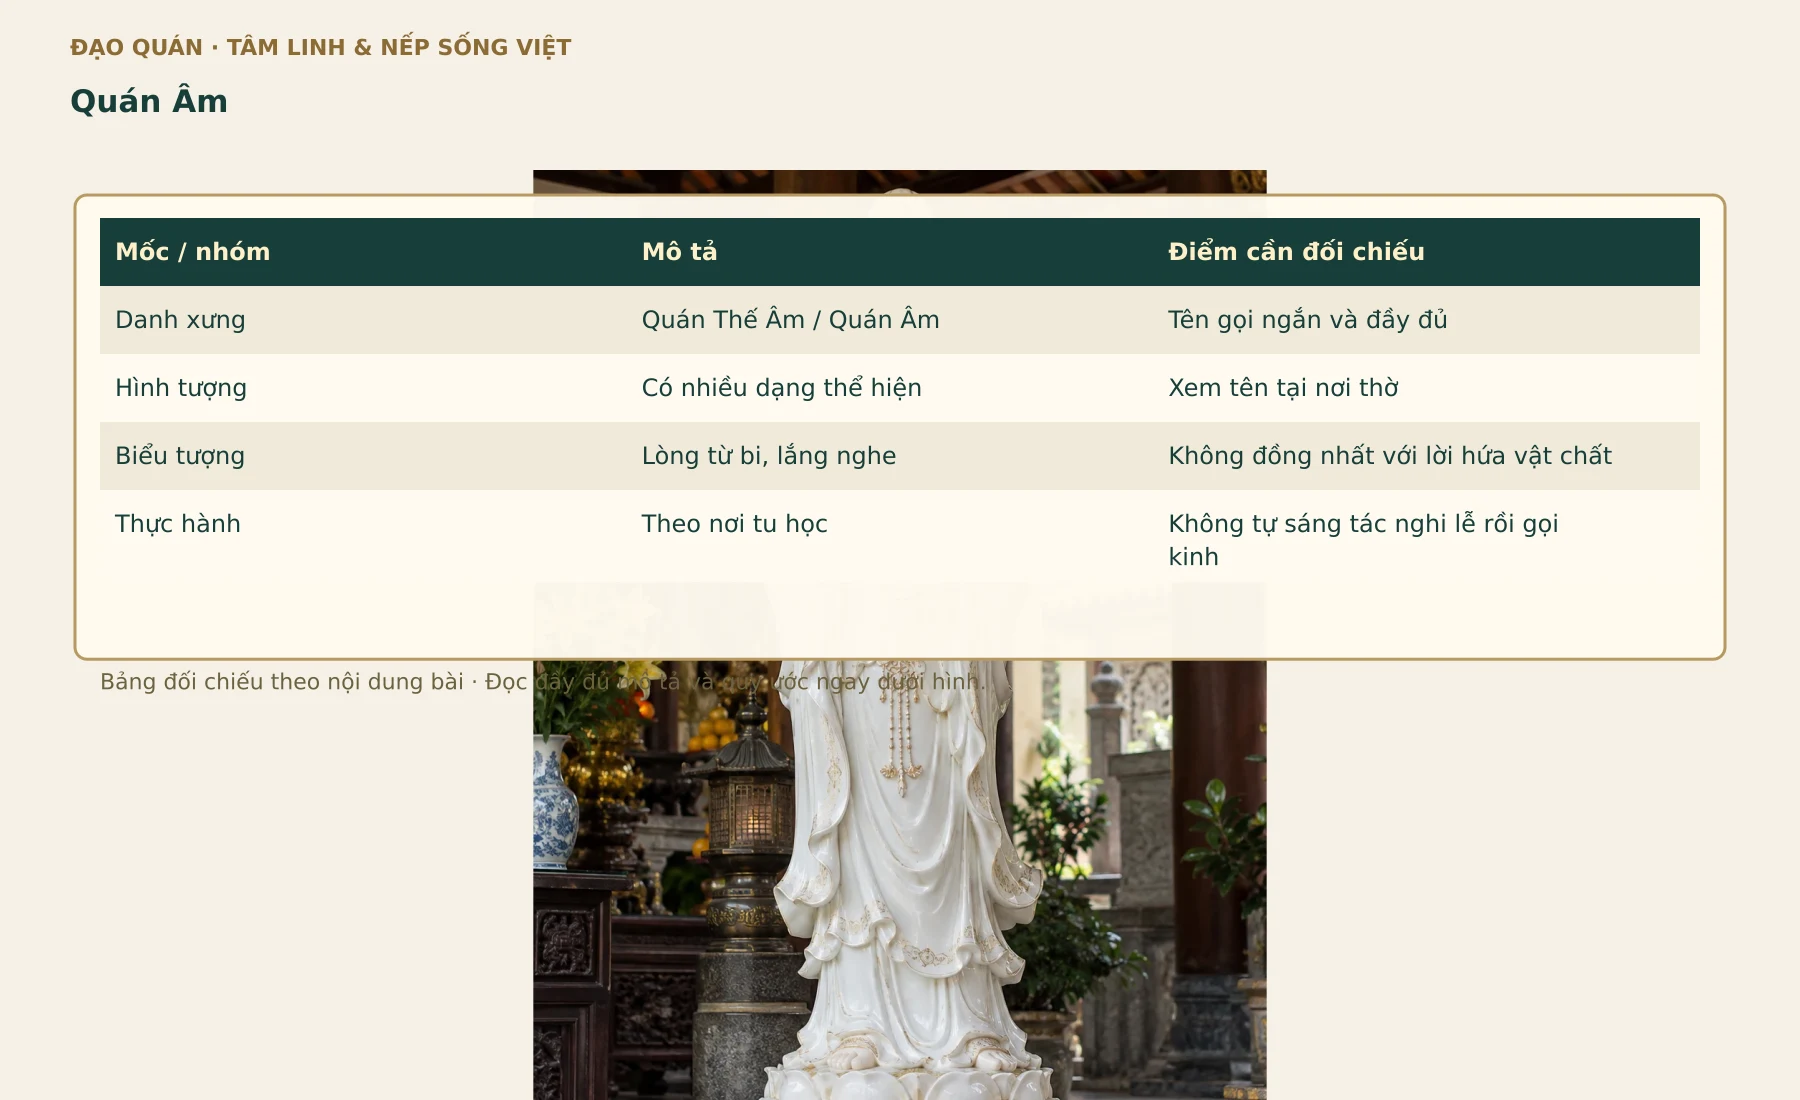1800x1100 pixels.
Task: Click the Lòng từ bi, lắng nghe cell
Action: 890,456
